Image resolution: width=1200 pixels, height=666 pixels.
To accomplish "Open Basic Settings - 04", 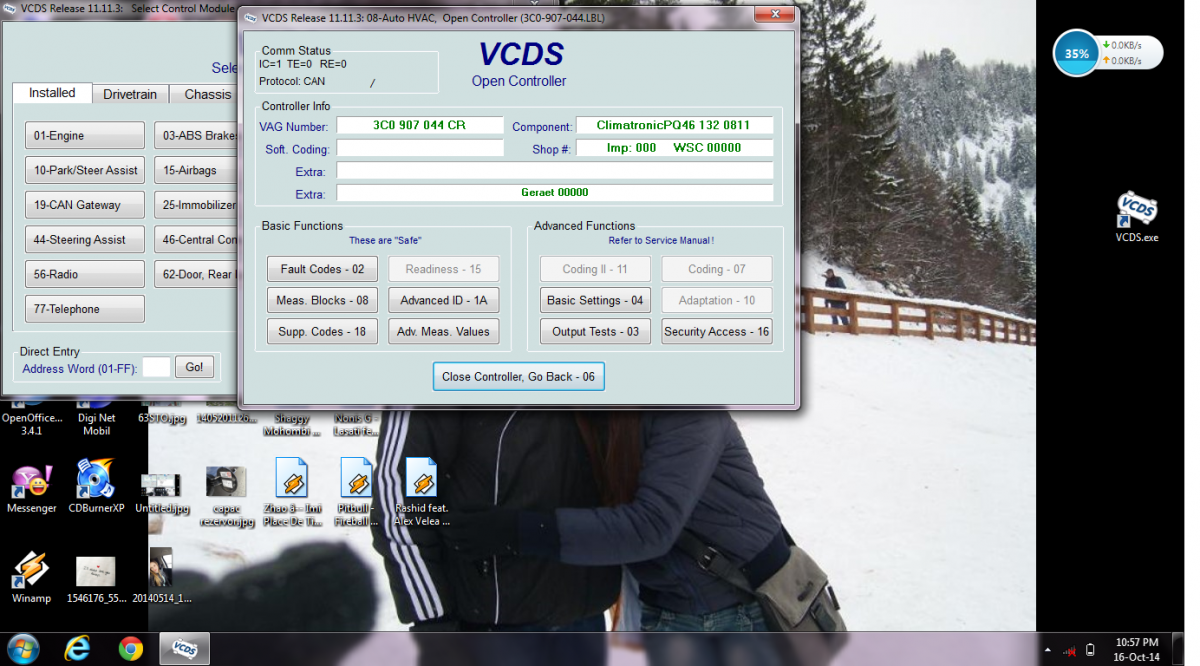I will 595,300.
